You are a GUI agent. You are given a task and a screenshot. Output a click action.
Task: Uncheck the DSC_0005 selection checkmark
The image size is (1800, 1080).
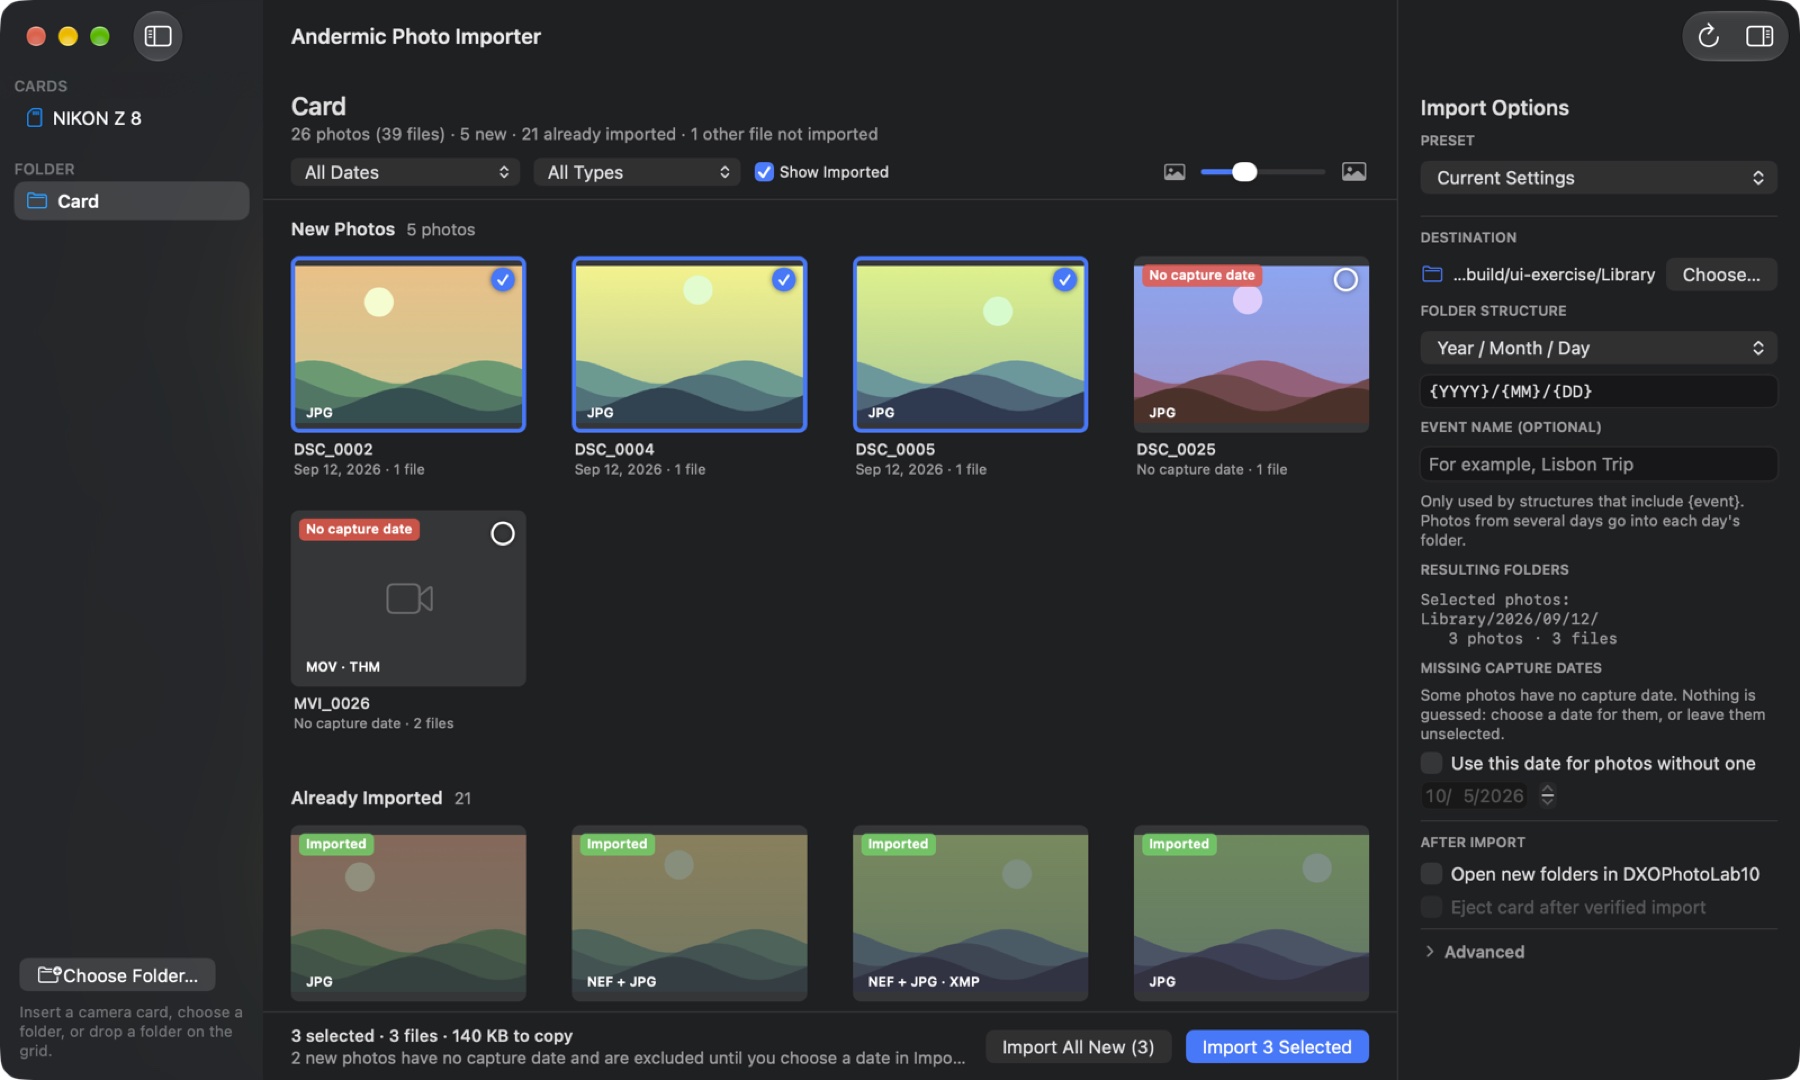[1065, 280]
